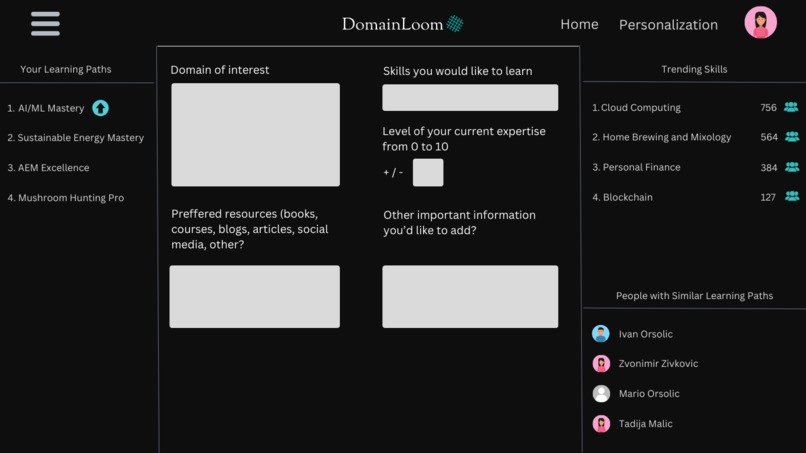View Zvonimir Zivkovic's profile name
This screenshot has width=806, height=453.
point(658,364)
